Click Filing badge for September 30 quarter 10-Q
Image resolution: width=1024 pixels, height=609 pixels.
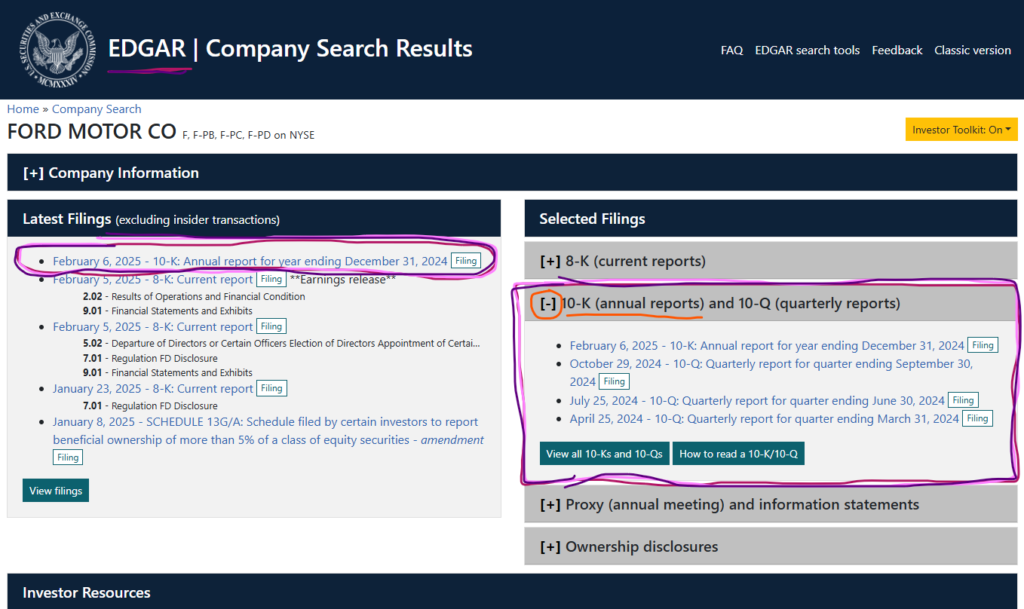click(x=614, y=382)
